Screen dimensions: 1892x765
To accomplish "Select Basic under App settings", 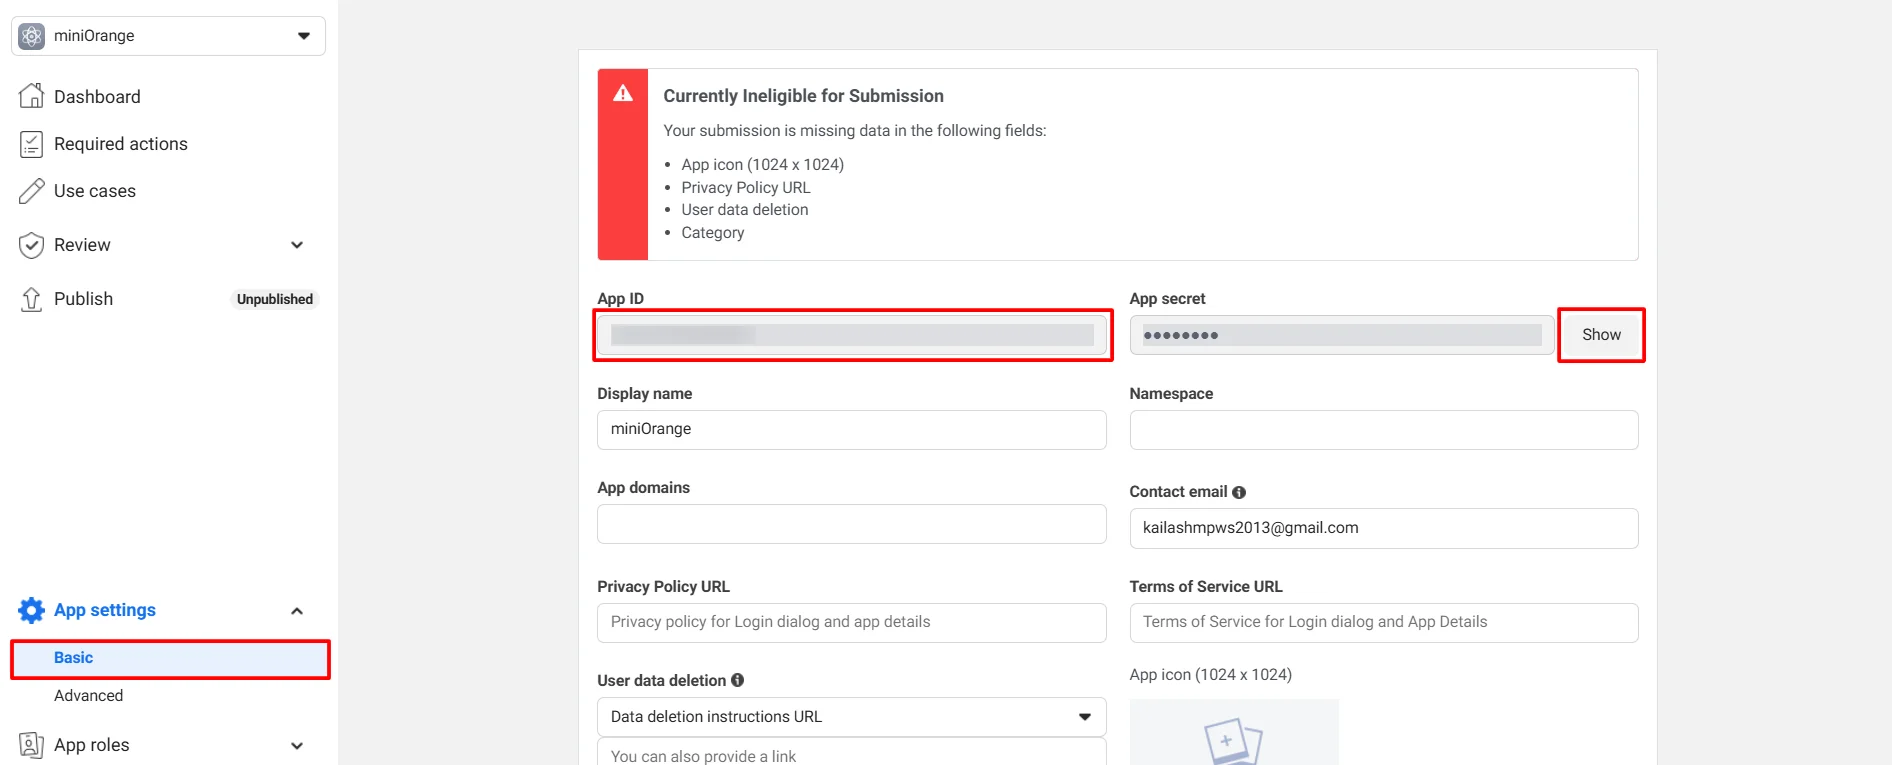I will [x=170, y=658].
